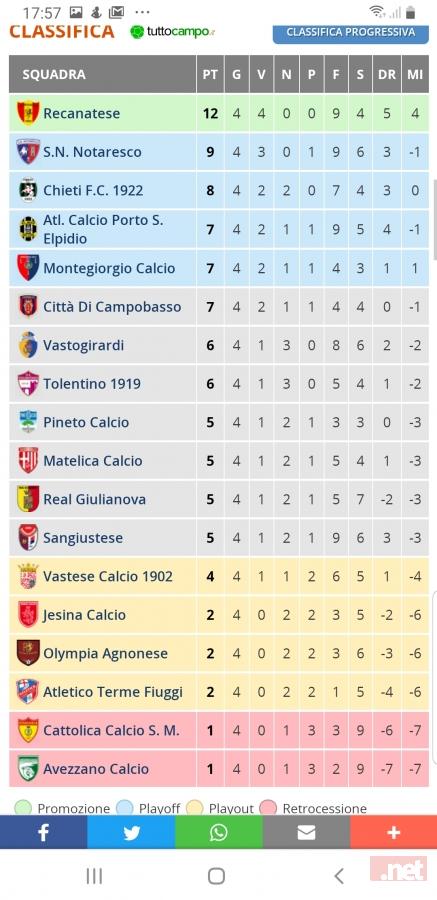Screen dimensions: 437x900
Task: Open the tuttocampo logo link
Action: click(x=172, y=32)
